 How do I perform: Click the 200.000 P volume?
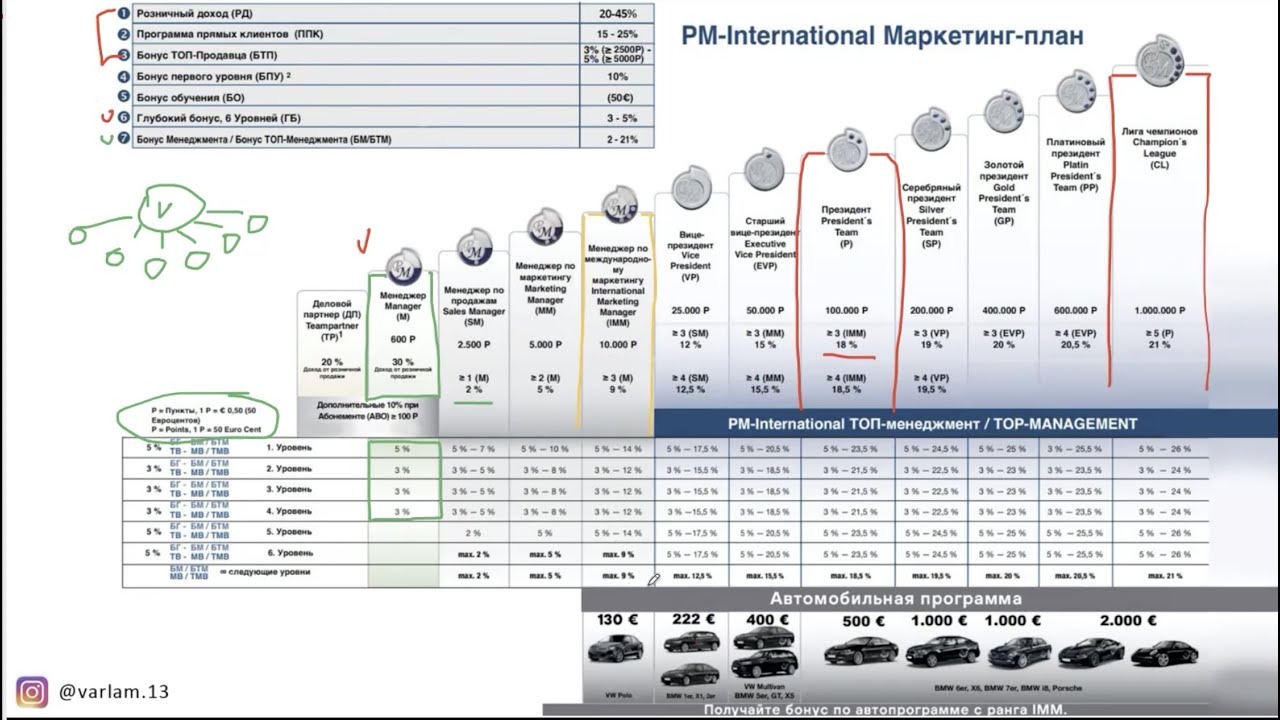point(931,311)
